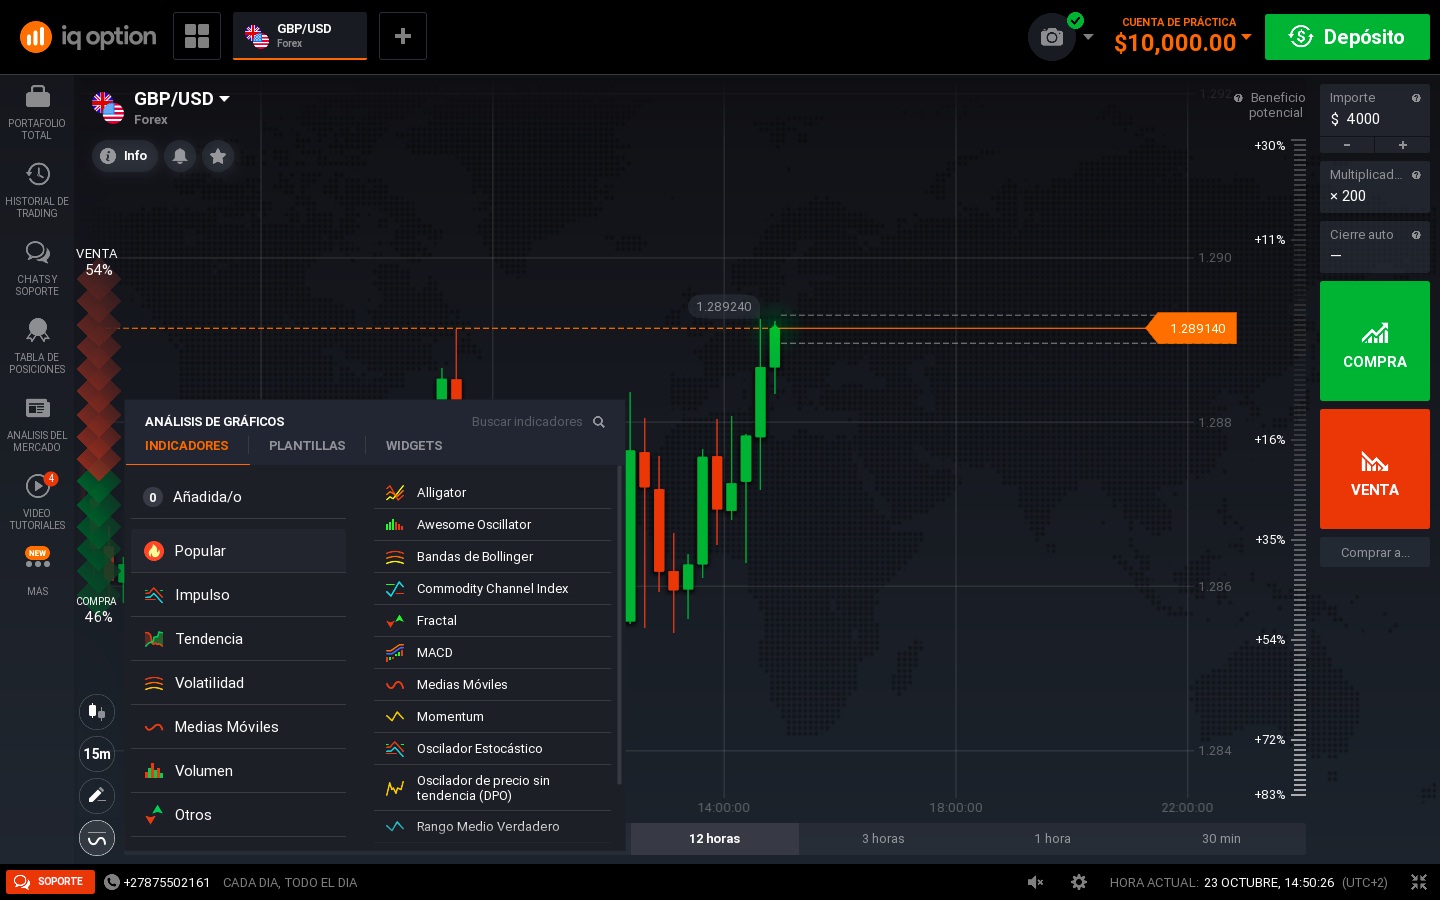
Task: Open GBP/USD Info button
Action: click(x=125, y=156)
